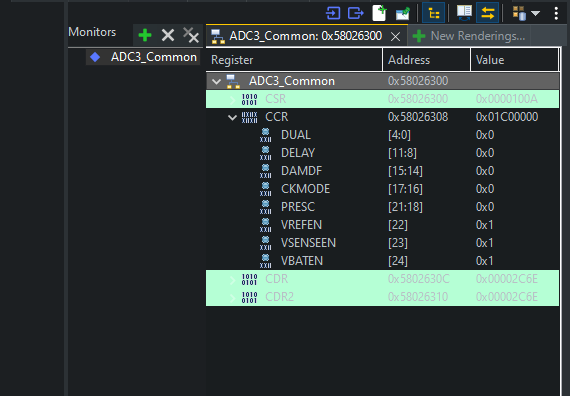Select the VSENSEEN bitfield row label
This screenshot has height=396, width=570.
tap(308, 243)
